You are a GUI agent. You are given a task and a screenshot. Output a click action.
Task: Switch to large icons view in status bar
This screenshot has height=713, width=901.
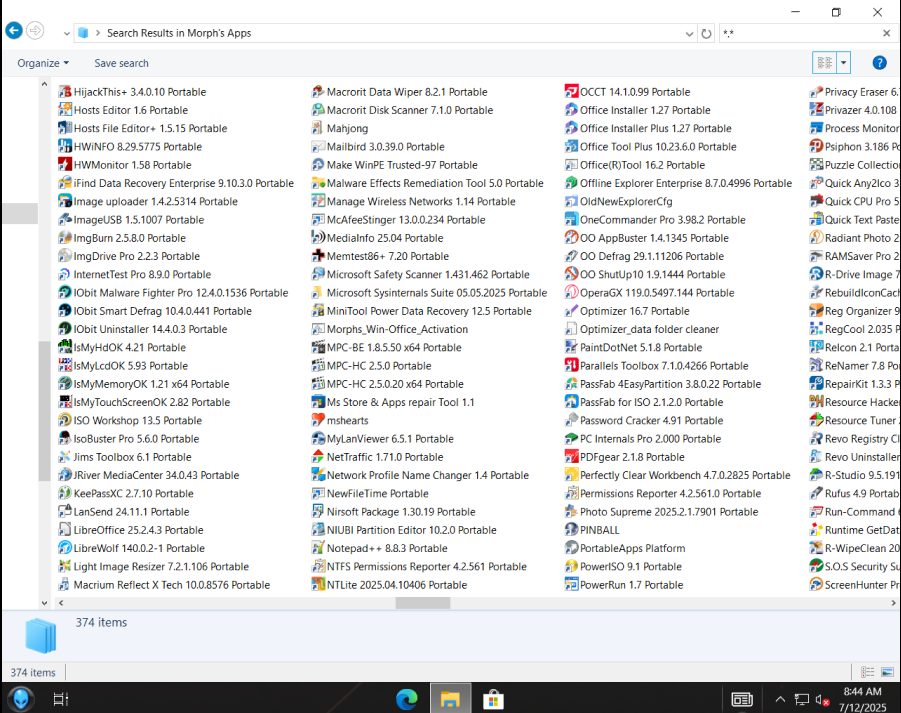click(x=887, y=672)
